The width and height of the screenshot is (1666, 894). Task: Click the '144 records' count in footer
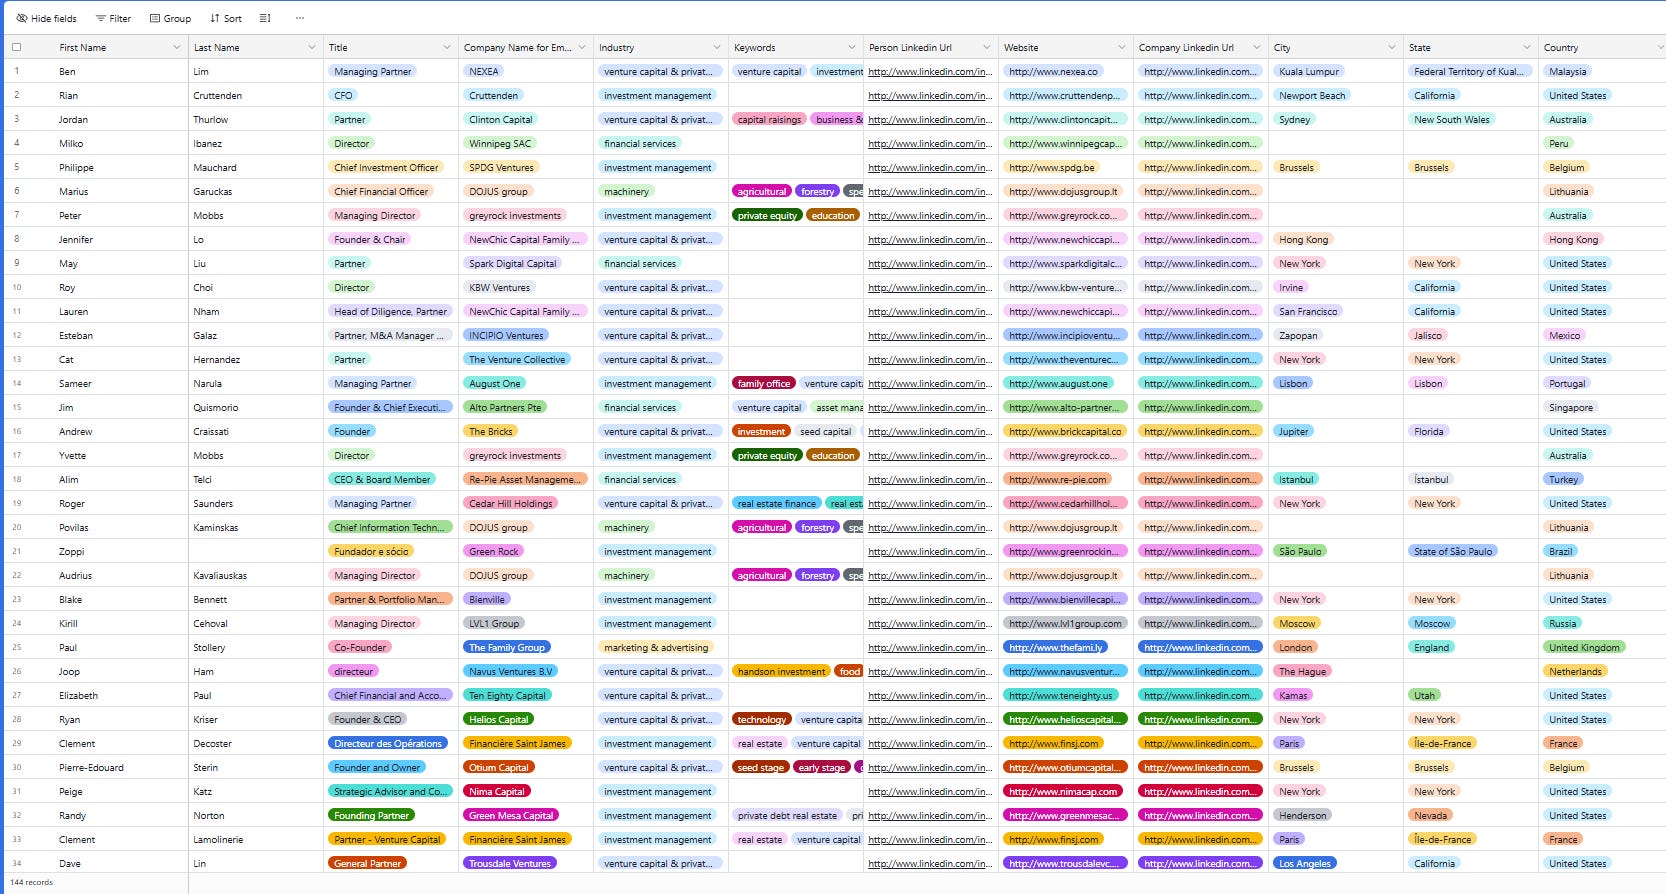click(x=31, y=882)
